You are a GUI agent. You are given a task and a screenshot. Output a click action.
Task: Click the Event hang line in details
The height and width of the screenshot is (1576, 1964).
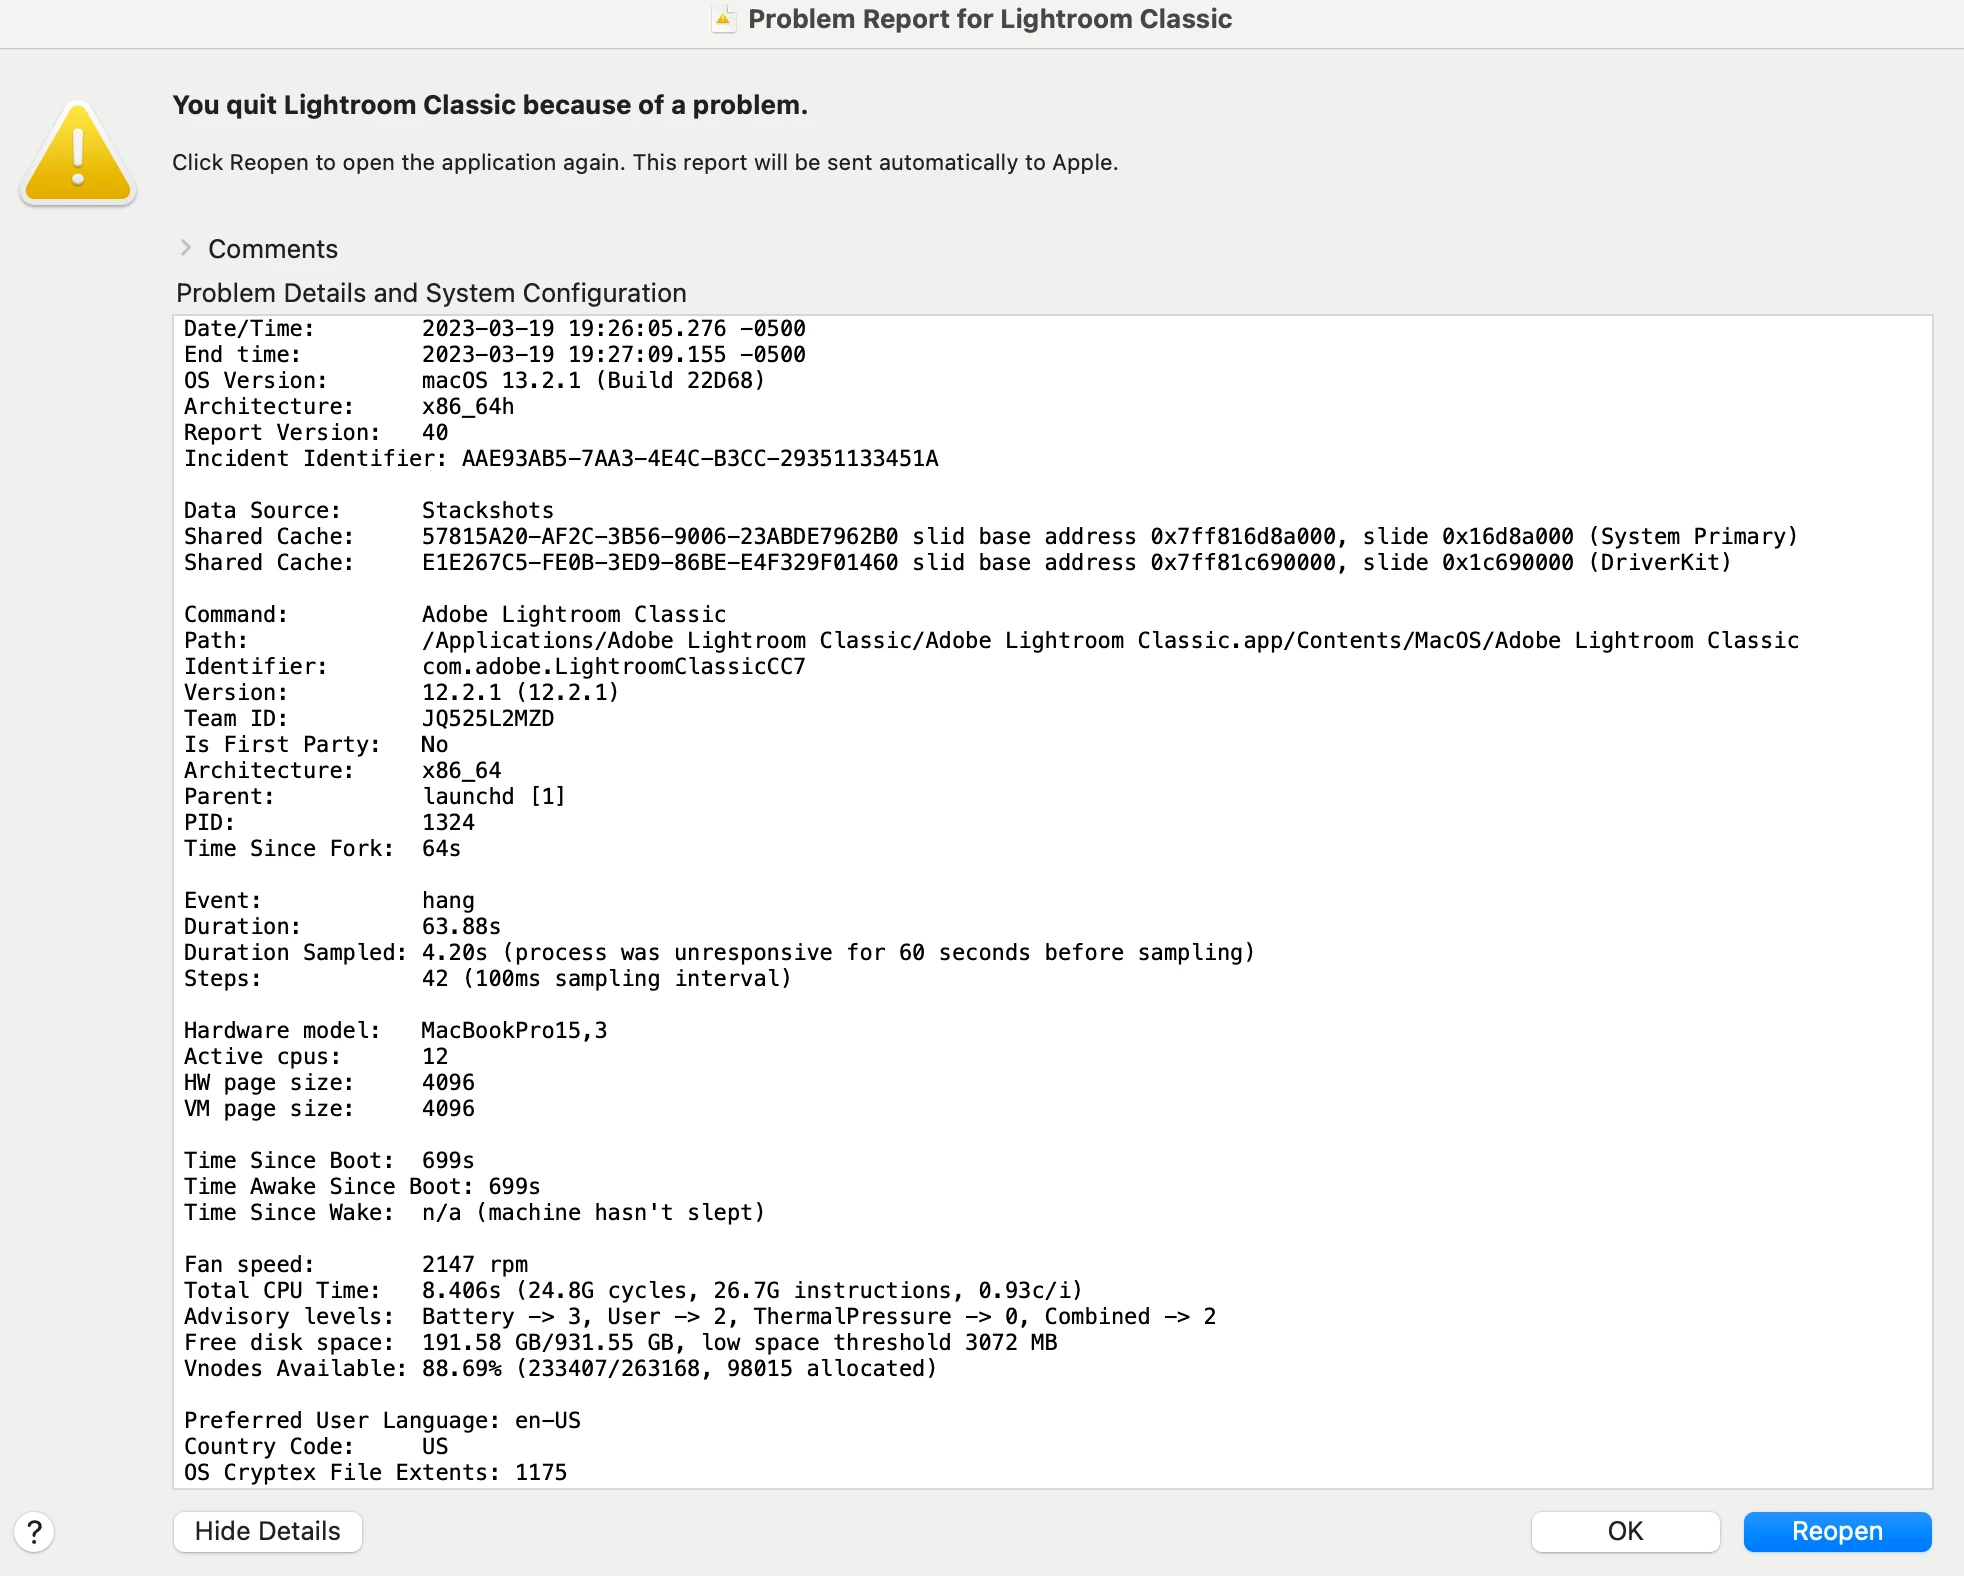click(x=329, y=900)
